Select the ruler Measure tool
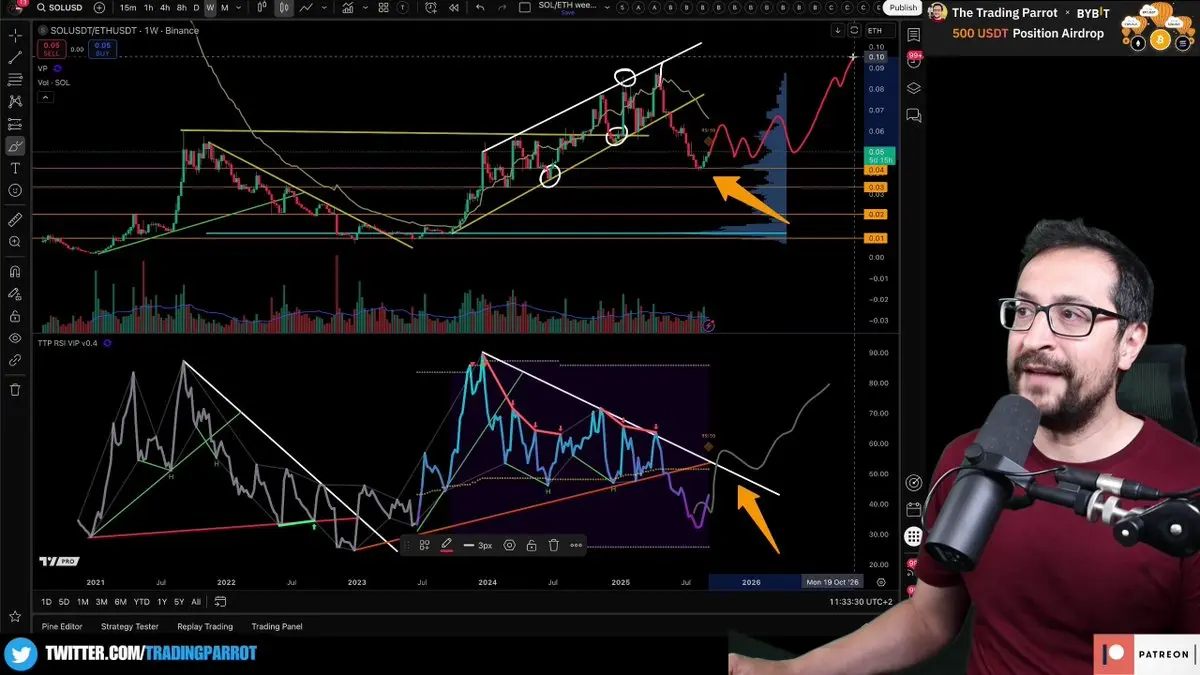This screenshot has height=675, width=1200. tap(15, 219)
